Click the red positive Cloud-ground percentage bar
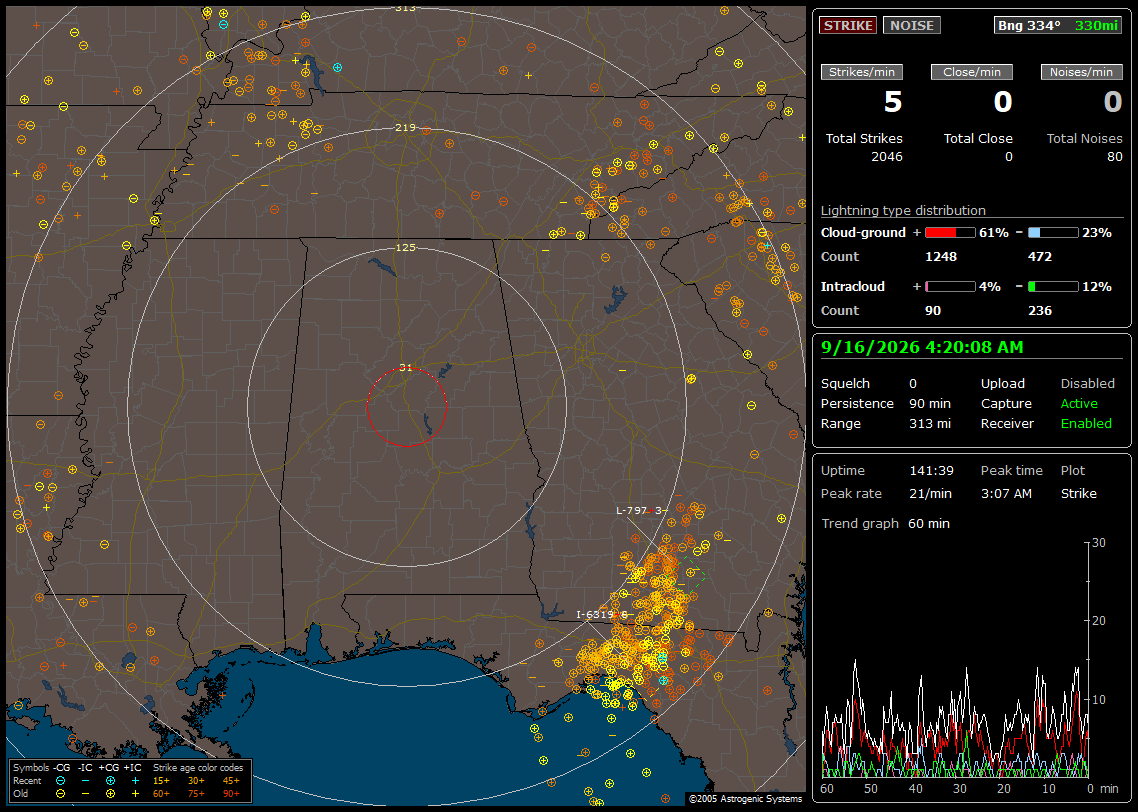Screen dimensions: 1138x812 pyautogui.click(x=950, y=233)
